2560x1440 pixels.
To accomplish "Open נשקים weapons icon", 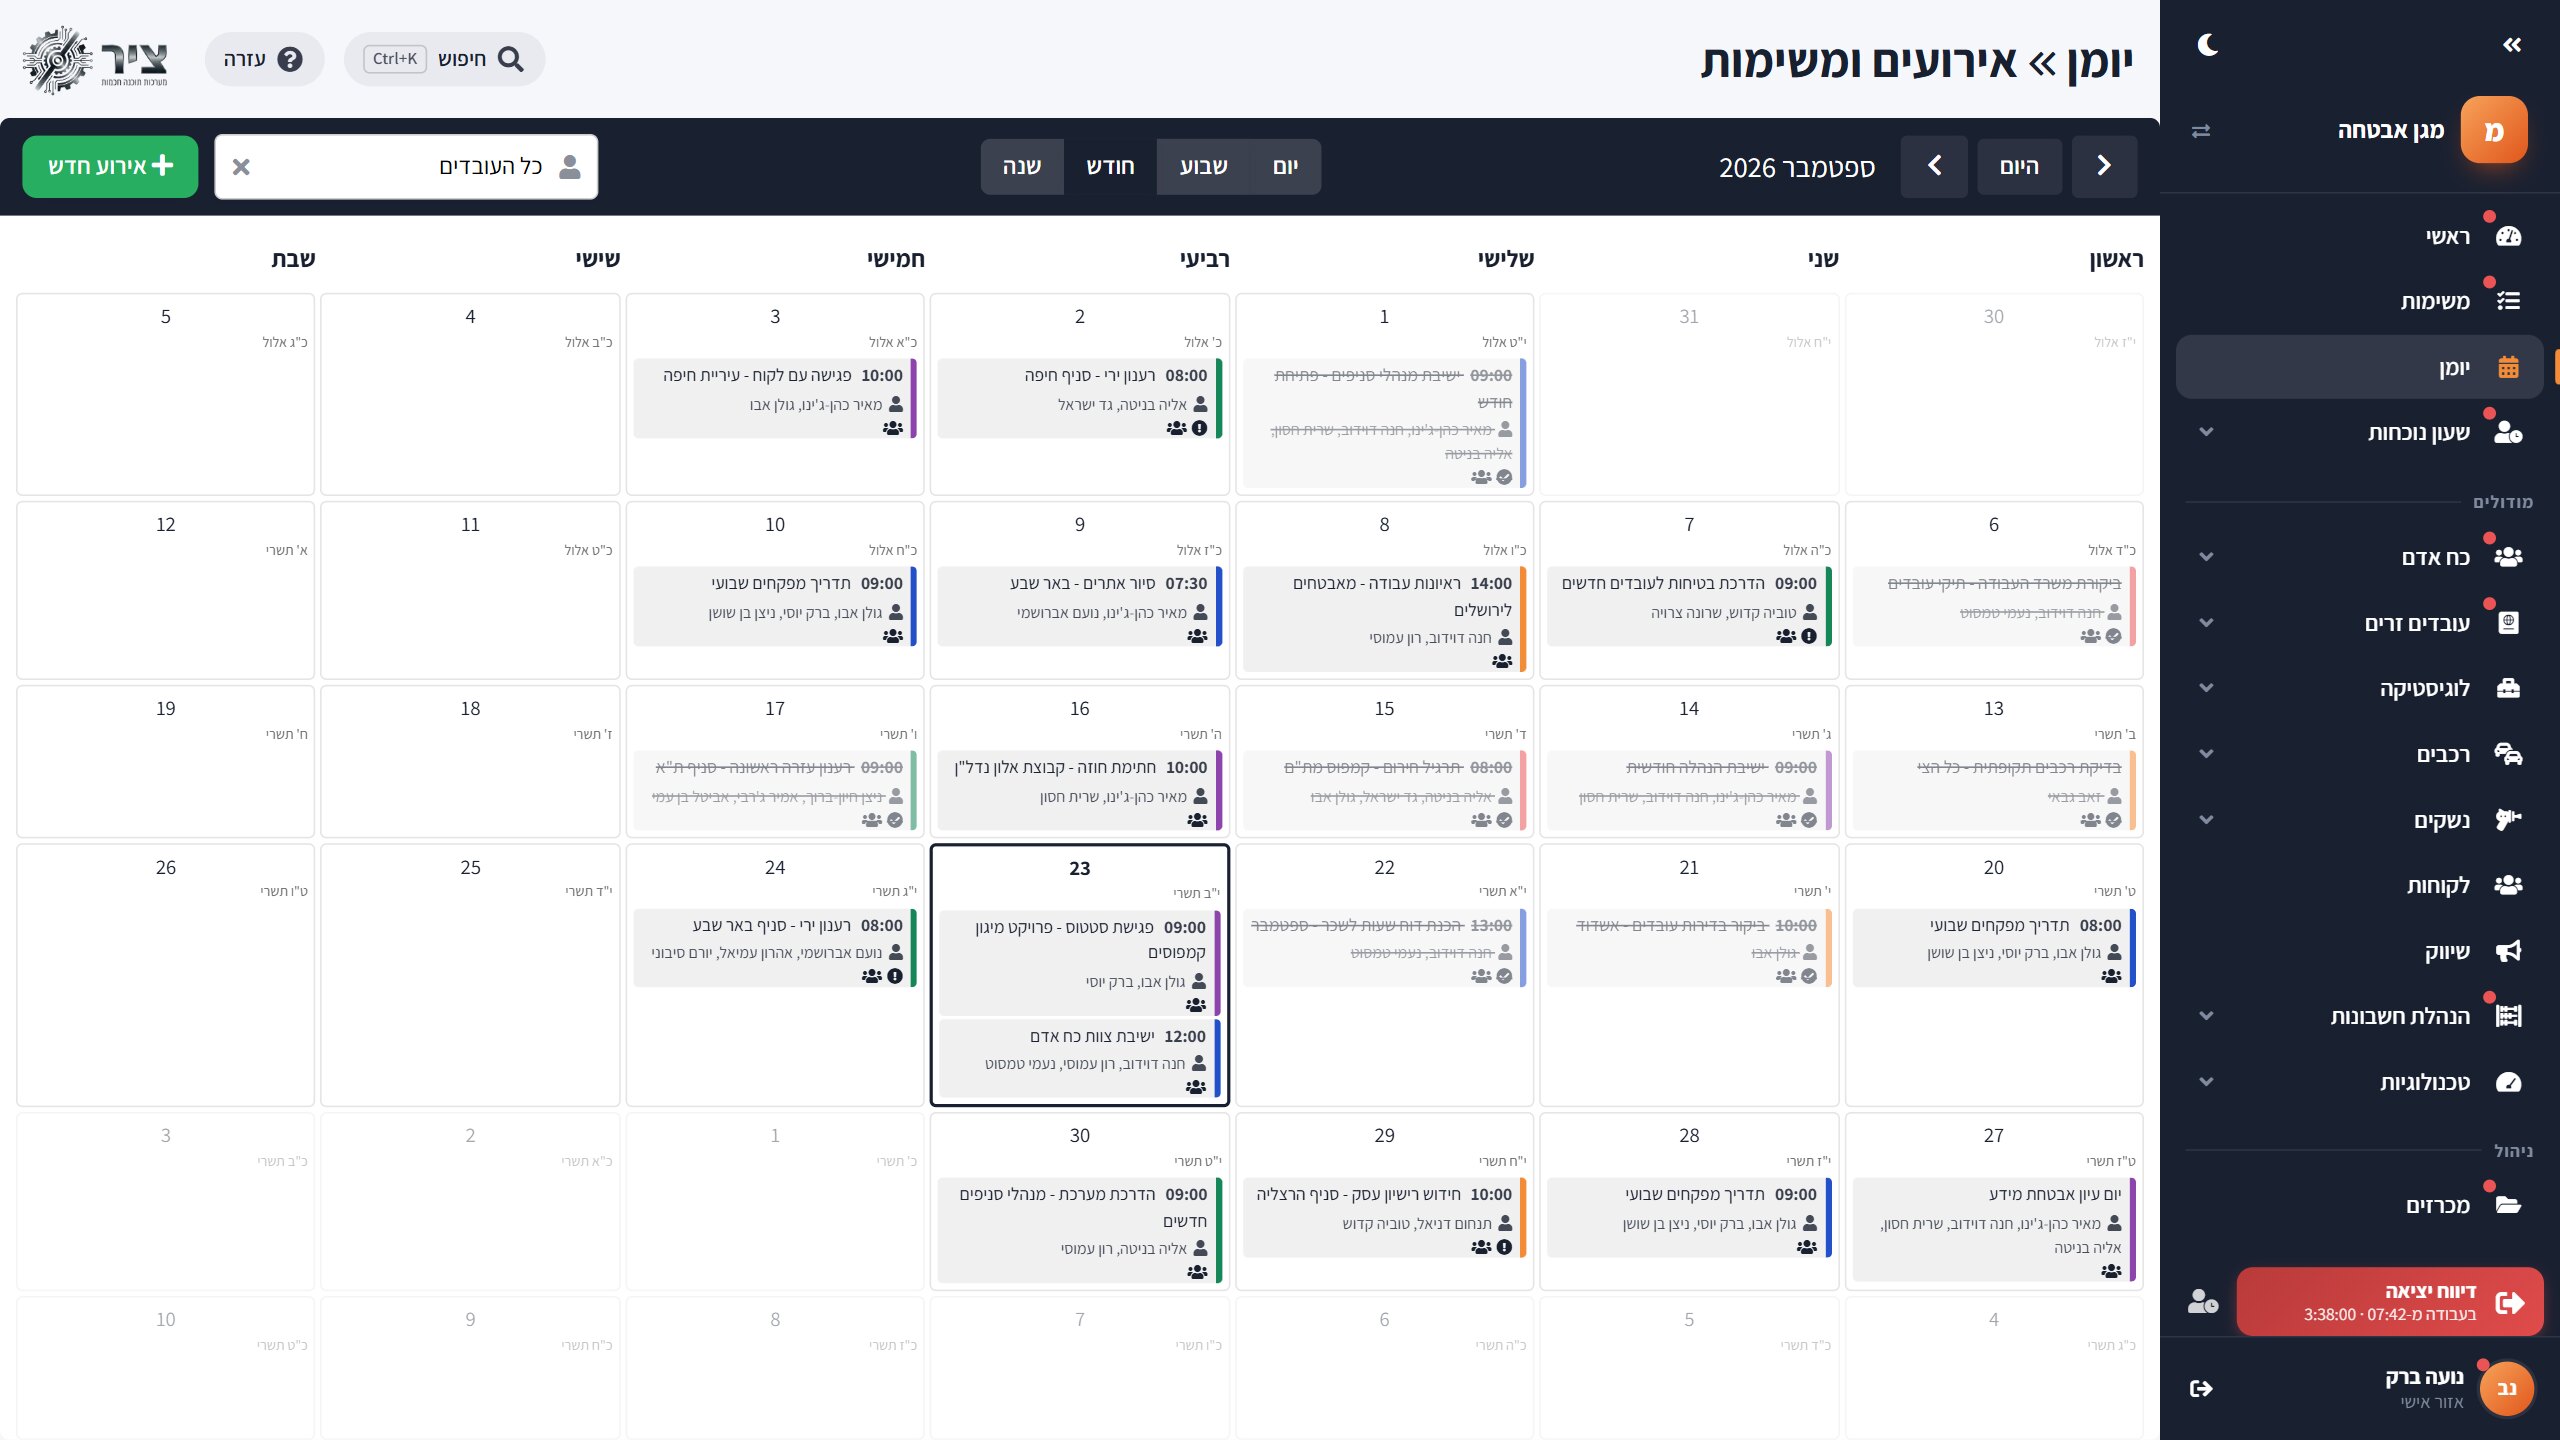I will tap(2508, 820).
